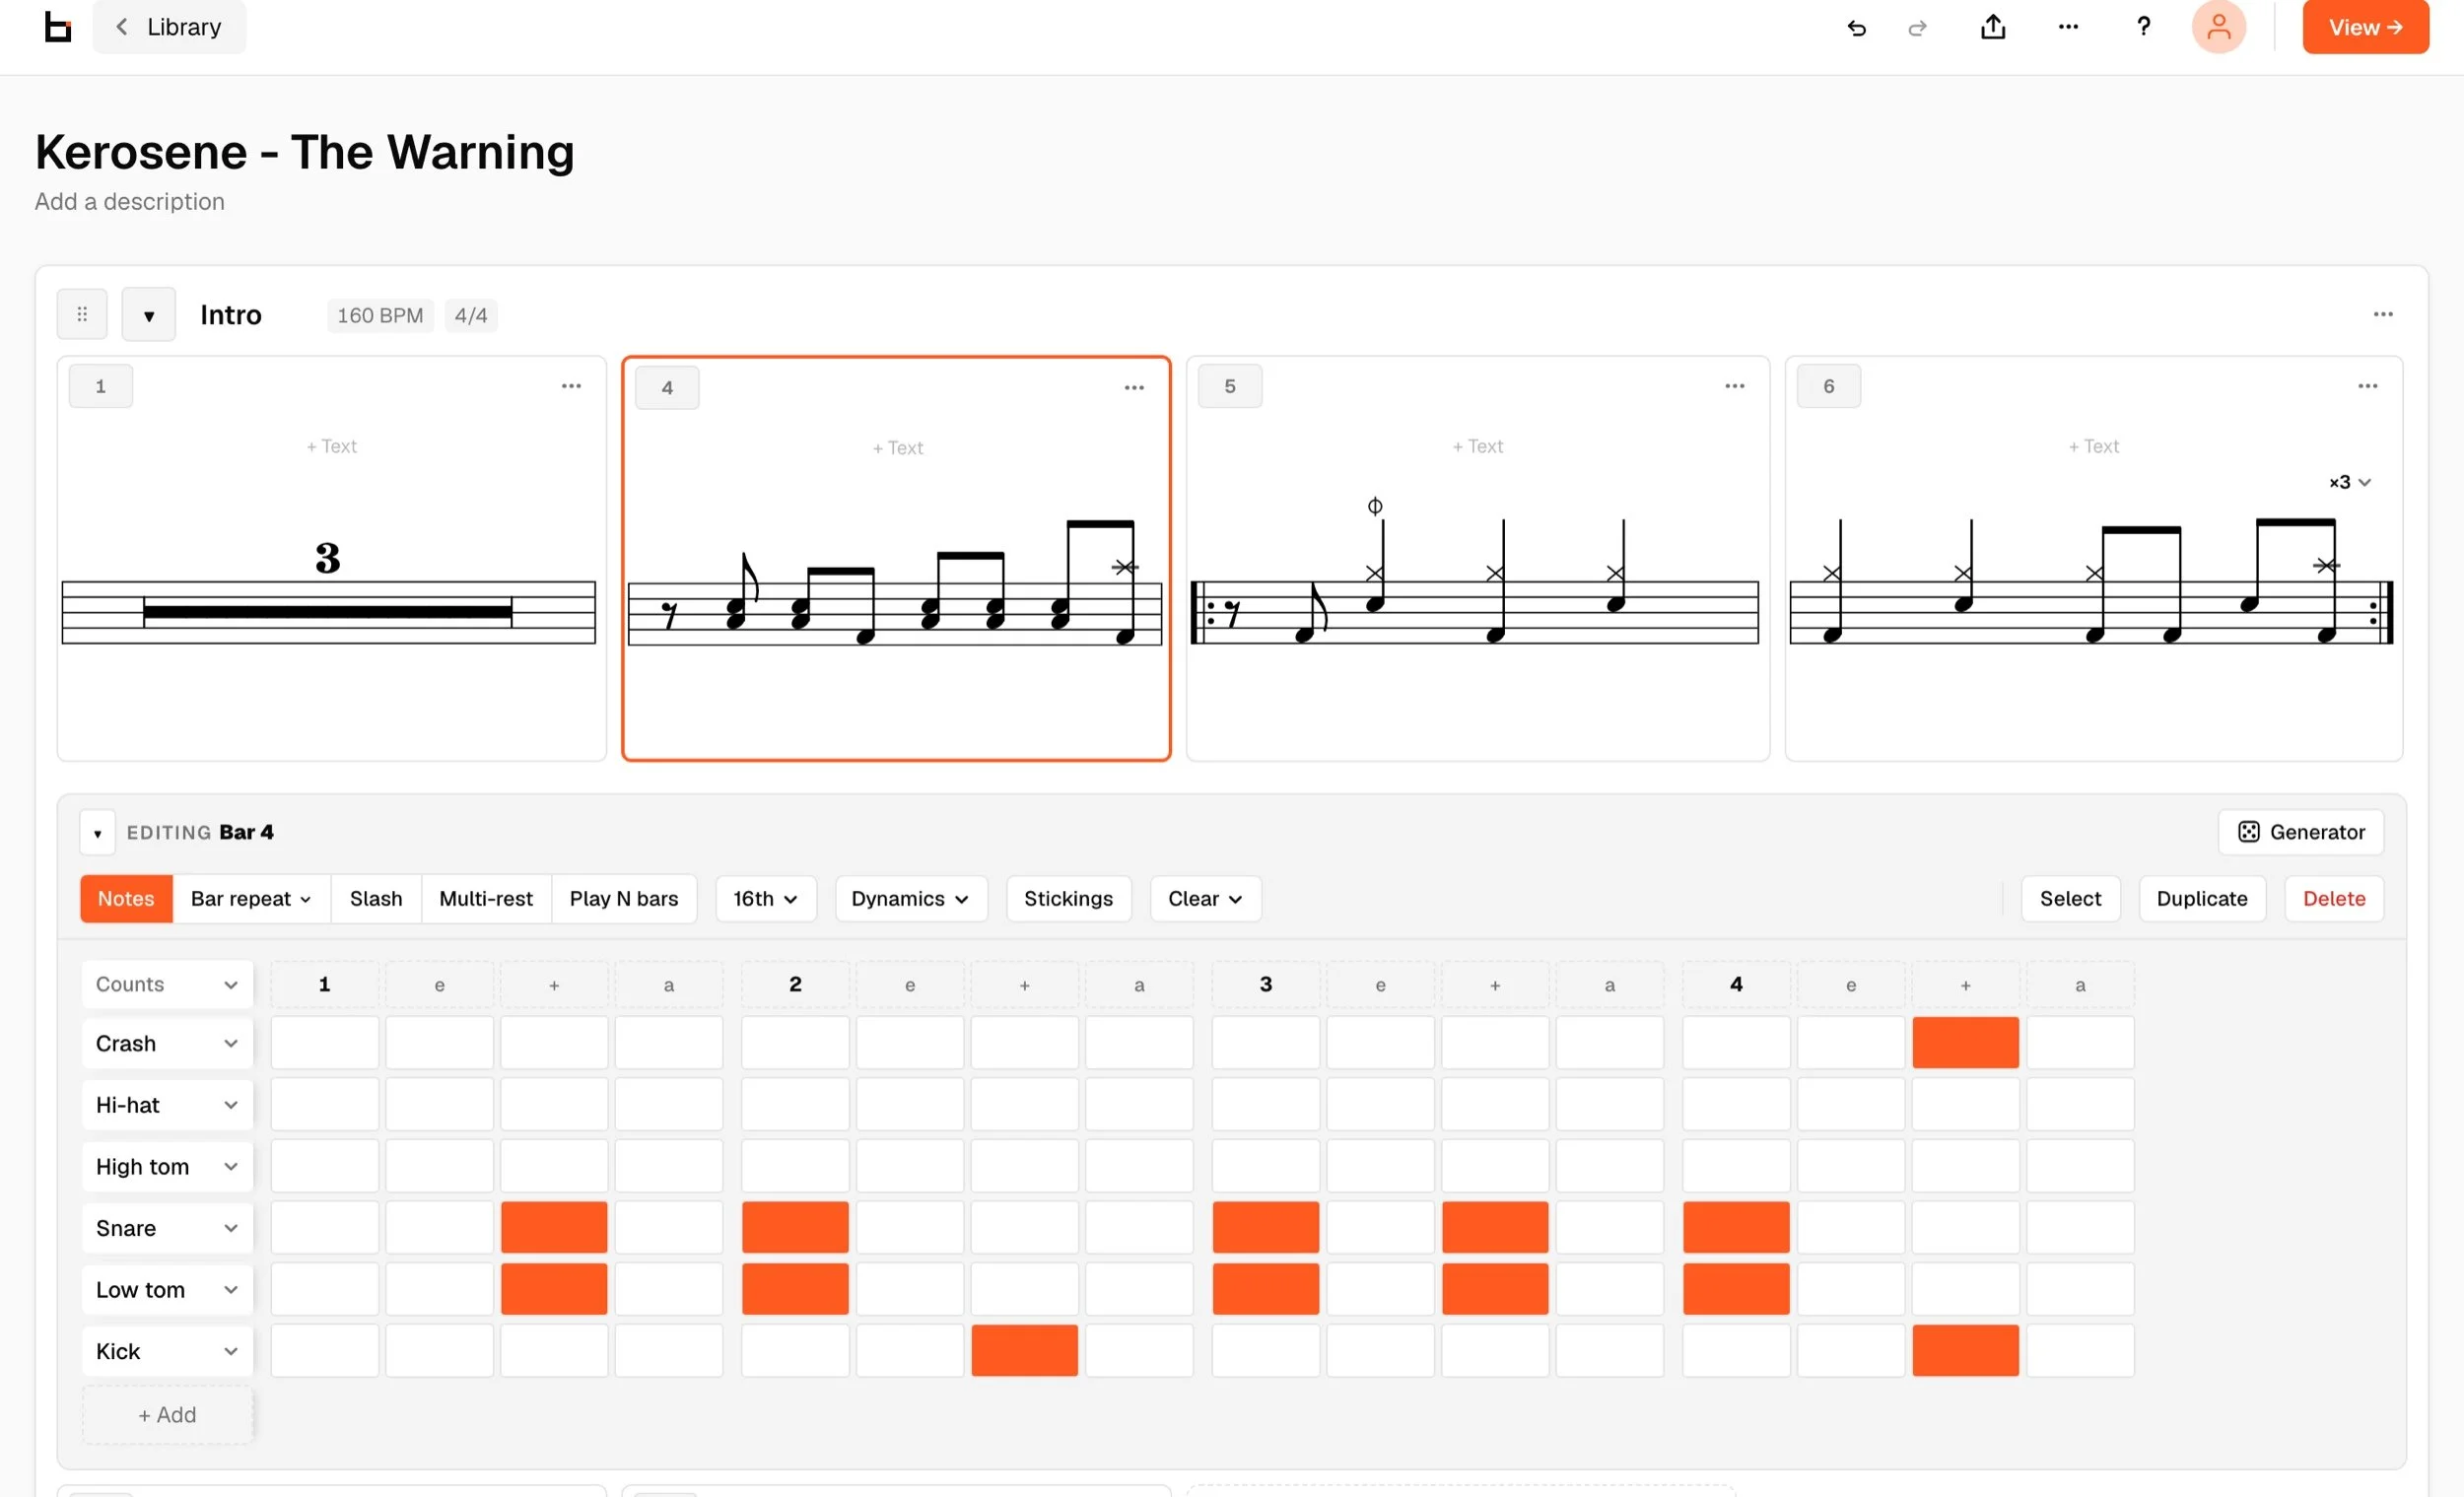Switch to Multi-rest mode

(486, 899)
